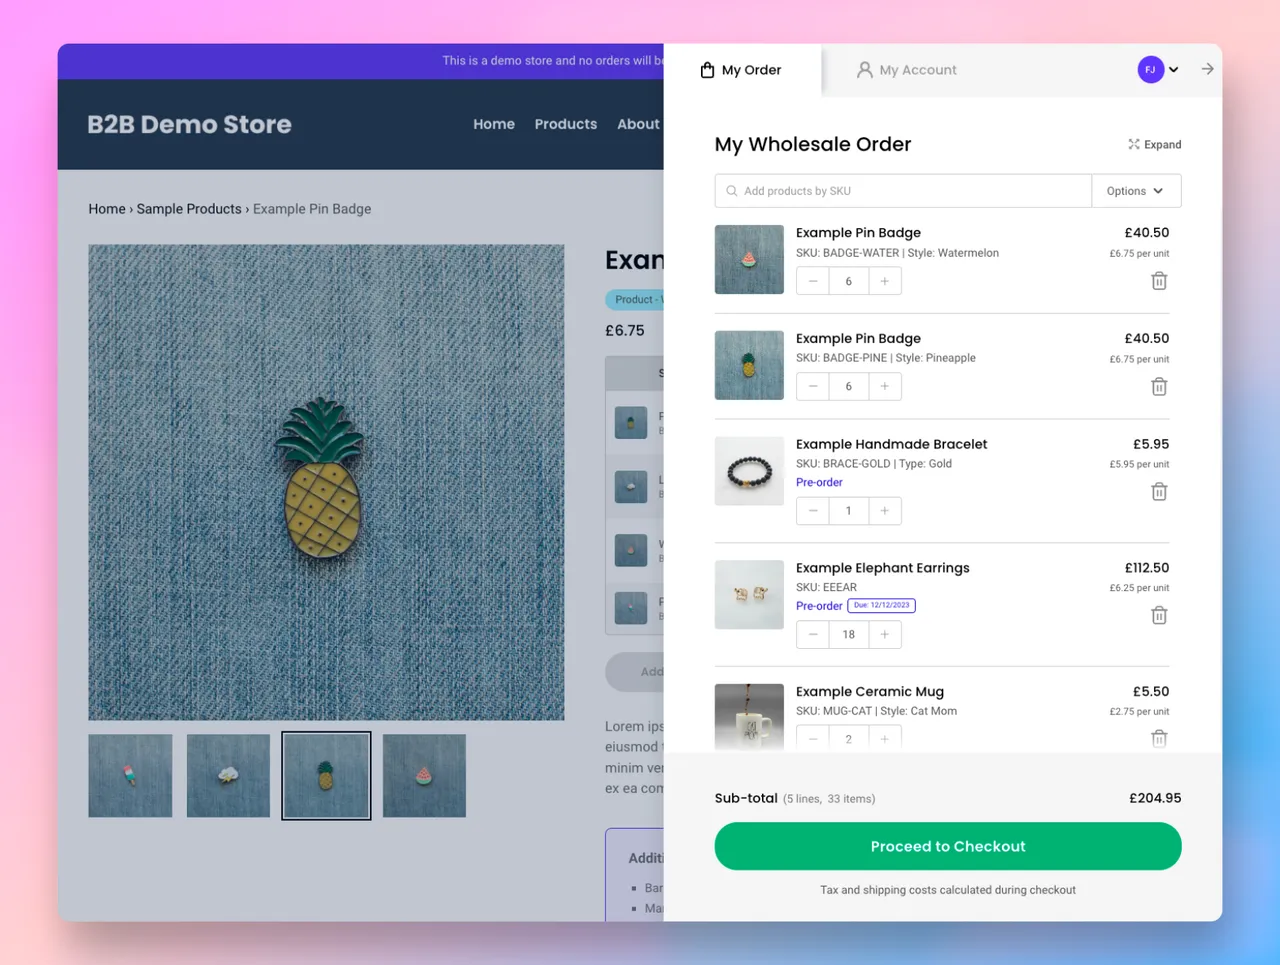Decrease Handmade Bracelet quantity with minus
This screenshot has width=1280, height=965.
point(813,511)
